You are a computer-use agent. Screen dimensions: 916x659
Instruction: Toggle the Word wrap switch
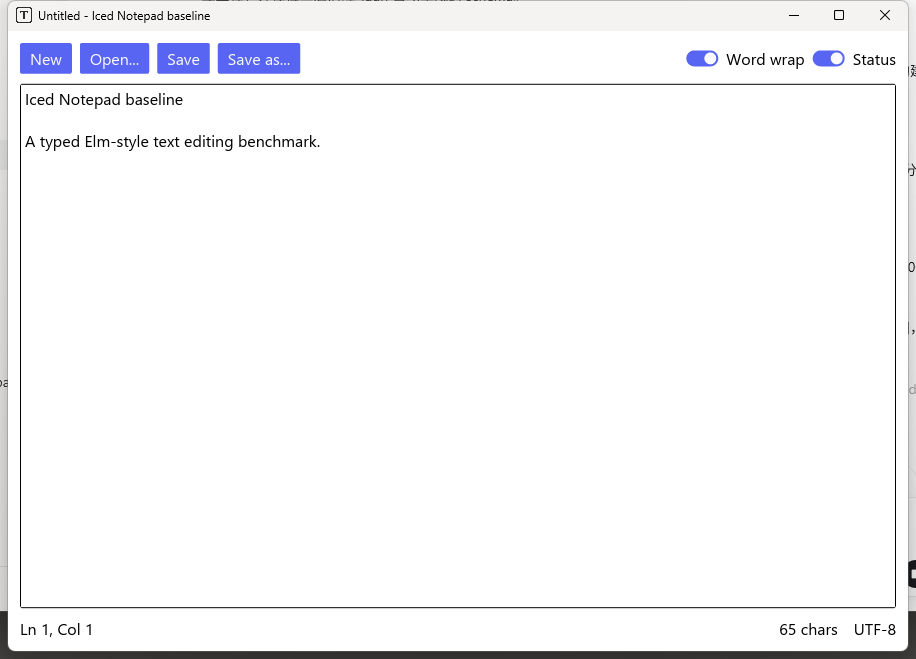coord(702,59)
